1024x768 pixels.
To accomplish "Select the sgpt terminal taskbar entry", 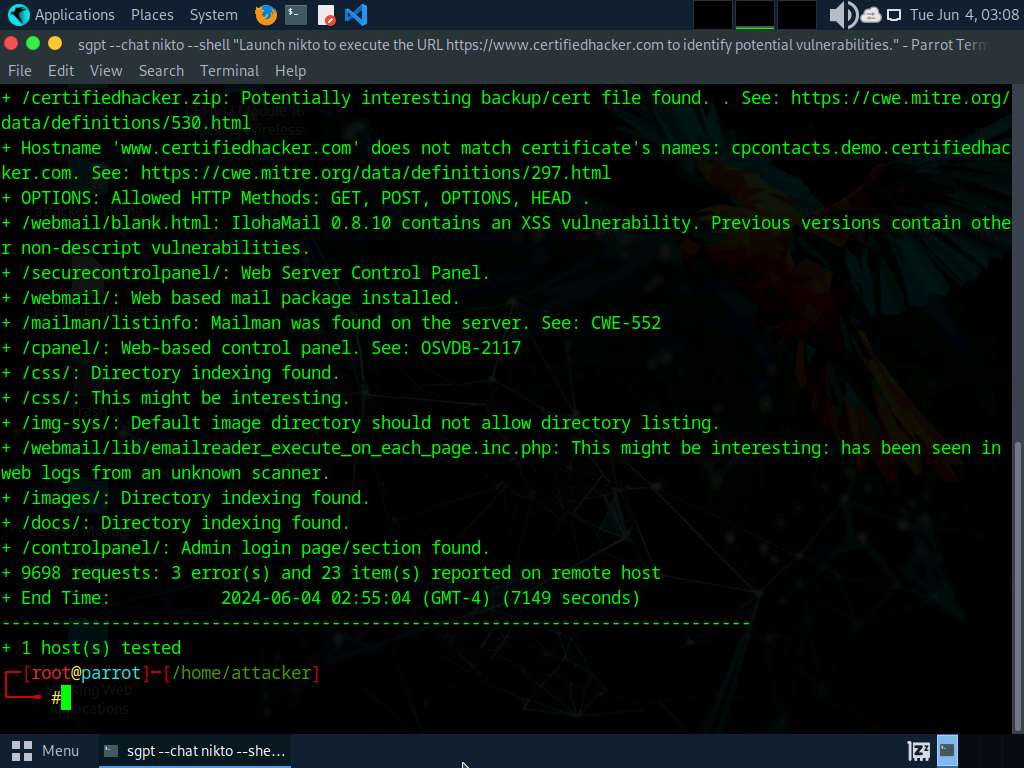I will pyautogui.click(x=195, y=750).
